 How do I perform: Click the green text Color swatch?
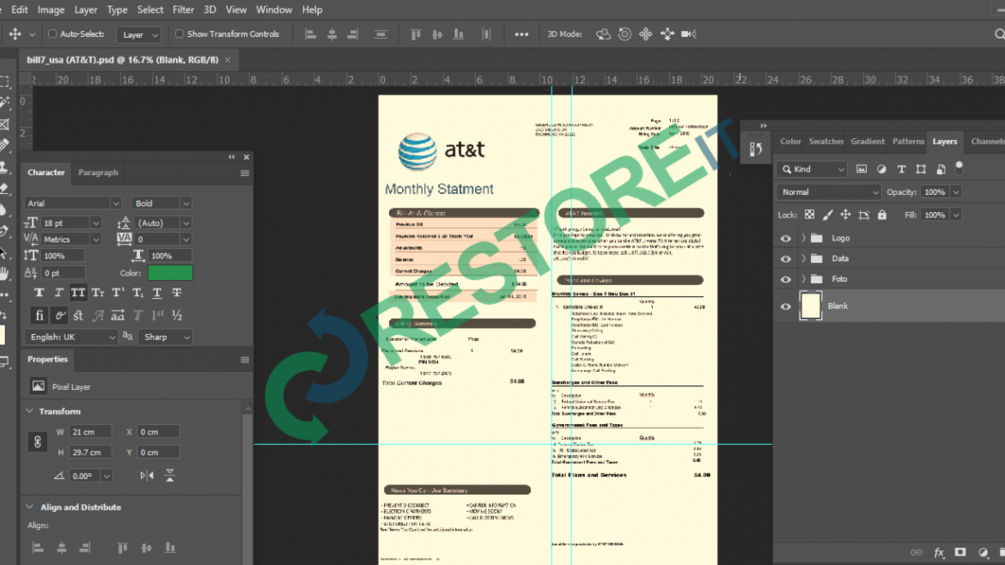(170, 273)
